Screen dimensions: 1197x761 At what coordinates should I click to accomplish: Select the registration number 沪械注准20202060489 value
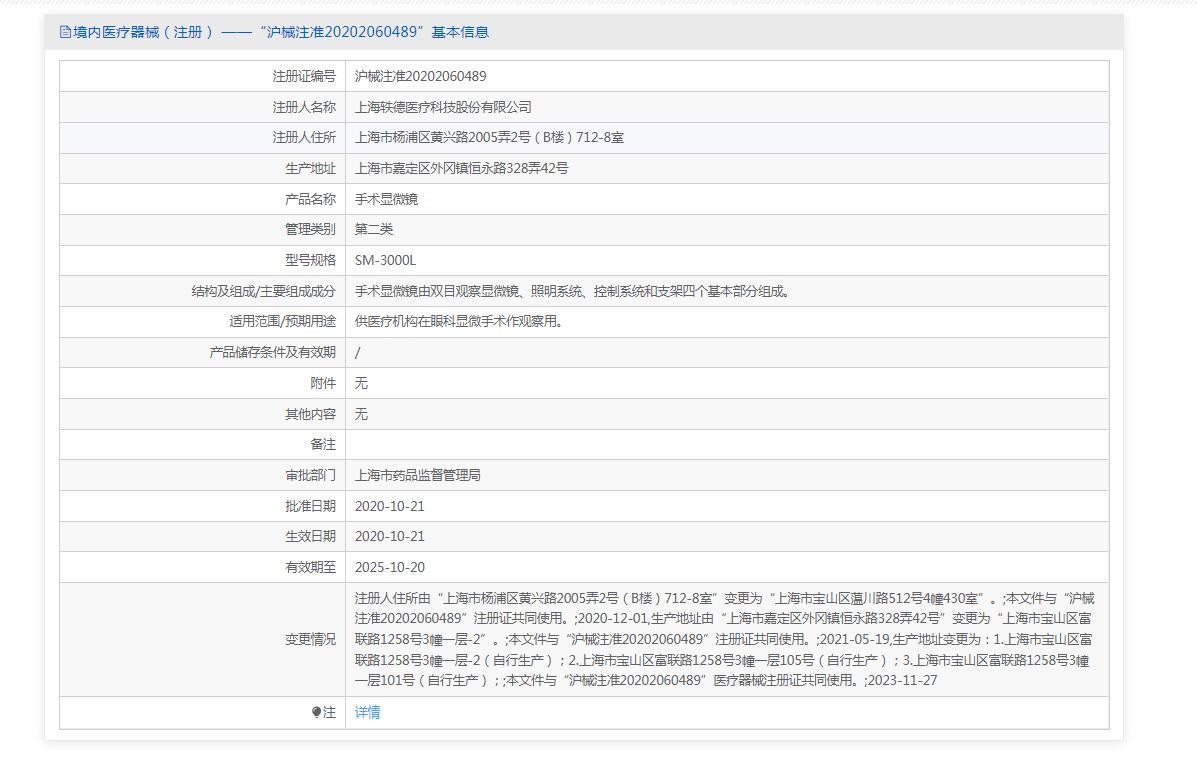pyautogui.click(x=421, y=76)
